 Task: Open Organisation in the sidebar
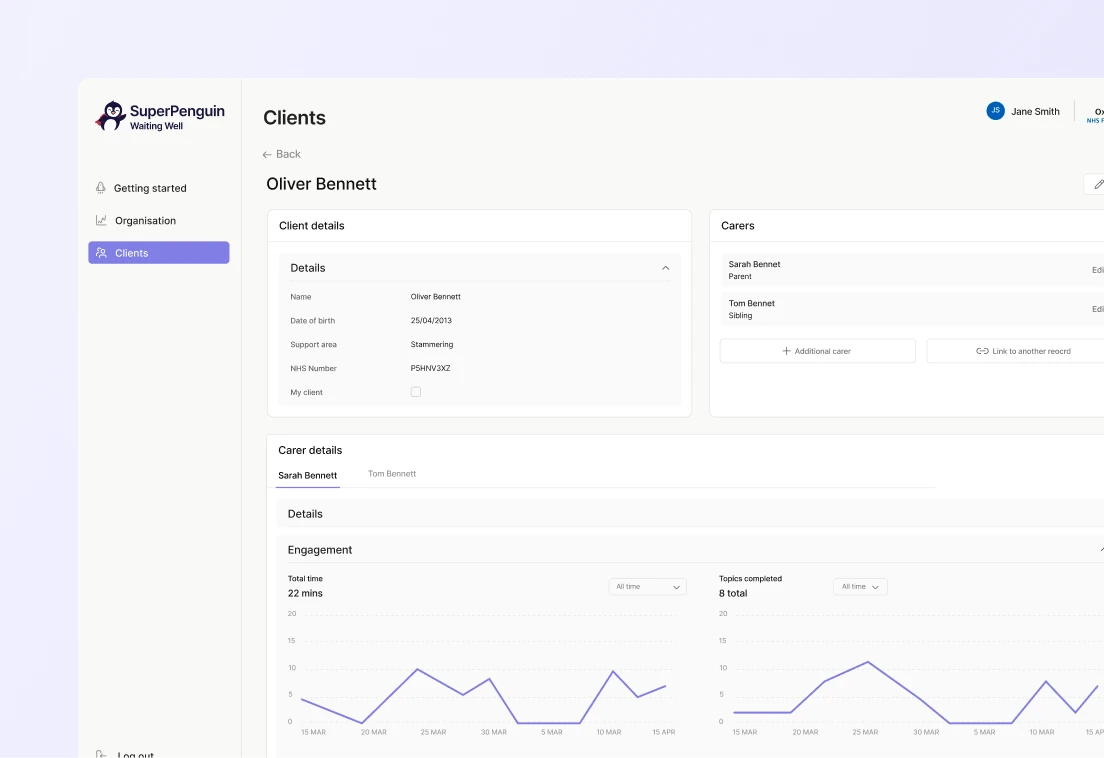(x=158, y=220)
